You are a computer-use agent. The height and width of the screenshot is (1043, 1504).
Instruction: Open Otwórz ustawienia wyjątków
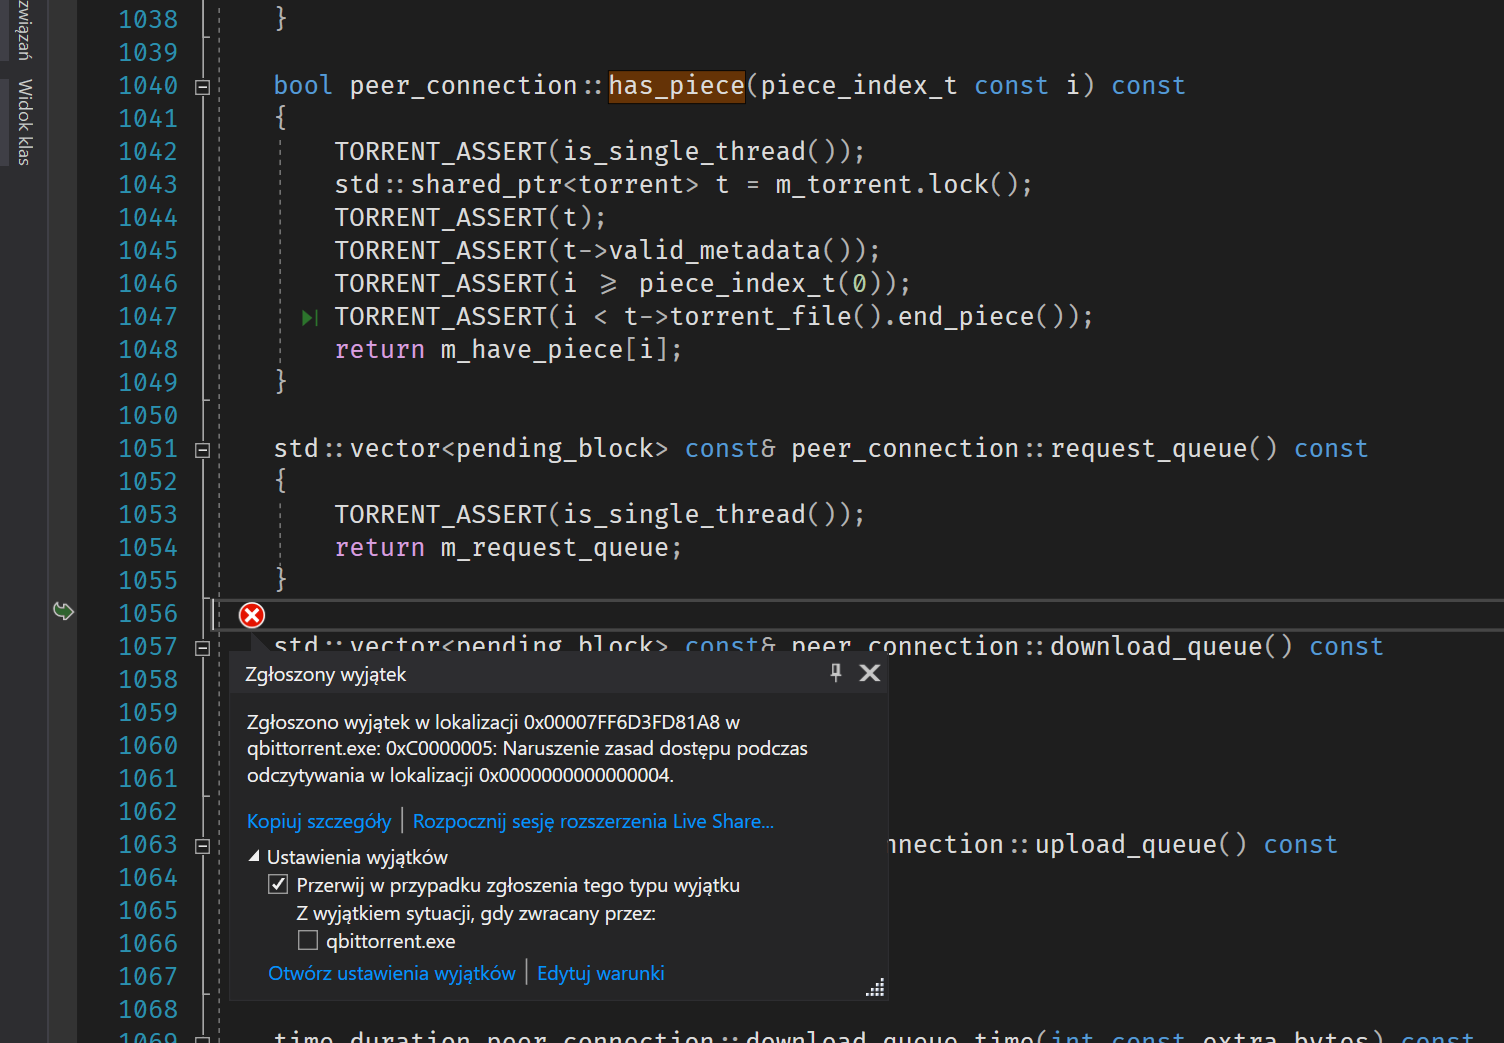(x=391, y=972)
